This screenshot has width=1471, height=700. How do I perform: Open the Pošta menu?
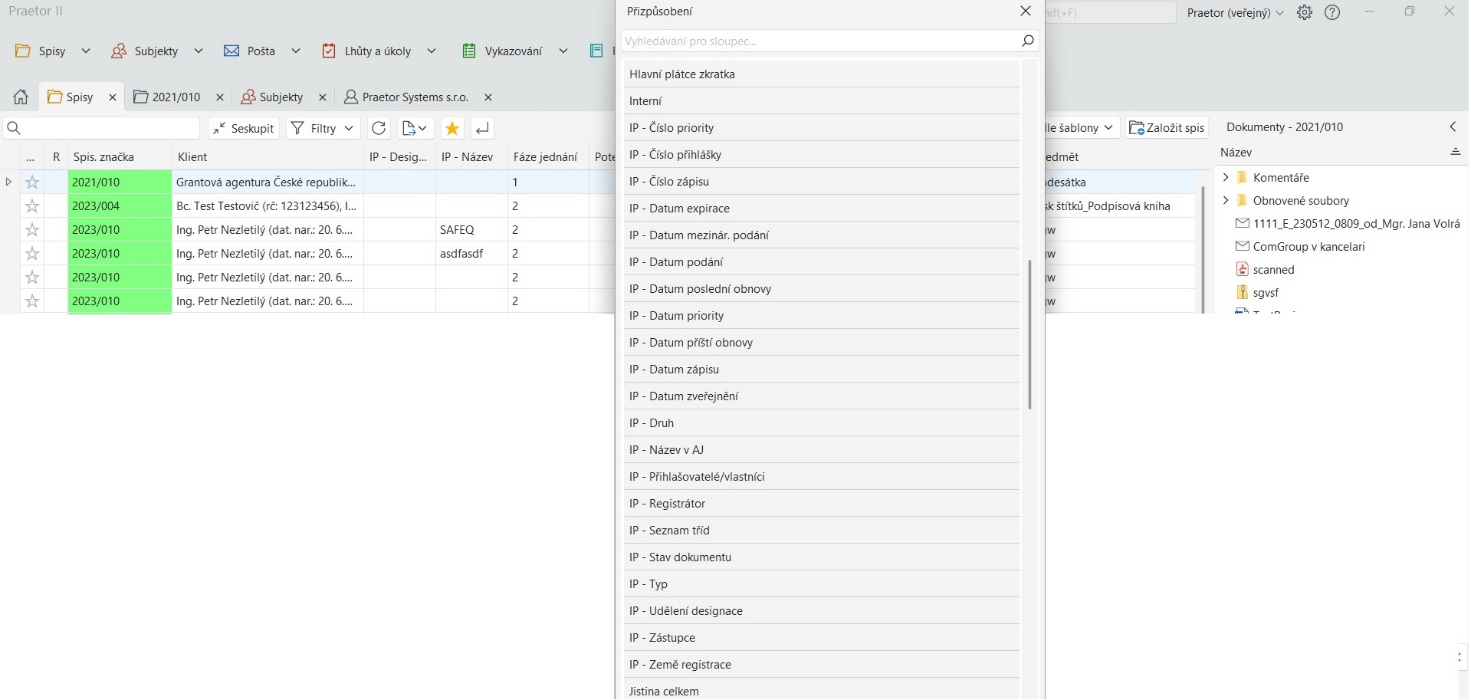pos(261,51)
